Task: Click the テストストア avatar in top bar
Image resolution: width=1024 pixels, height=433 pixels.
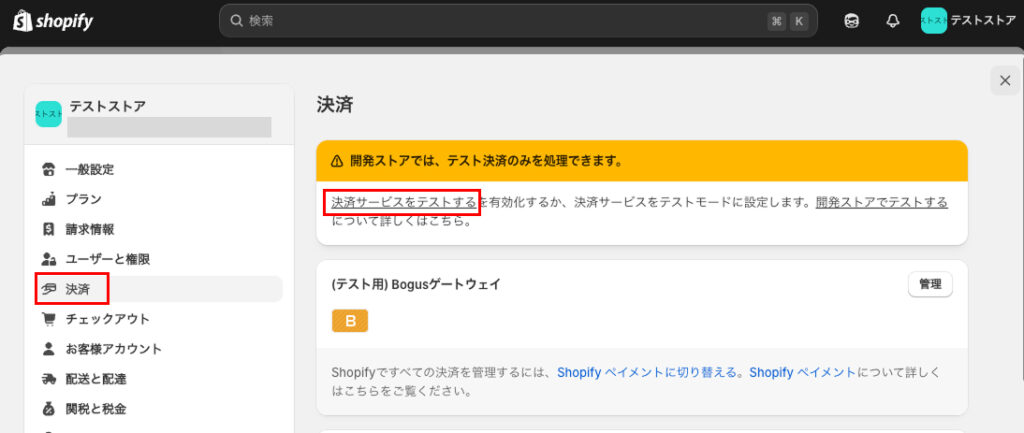Action: pos(933,21)
